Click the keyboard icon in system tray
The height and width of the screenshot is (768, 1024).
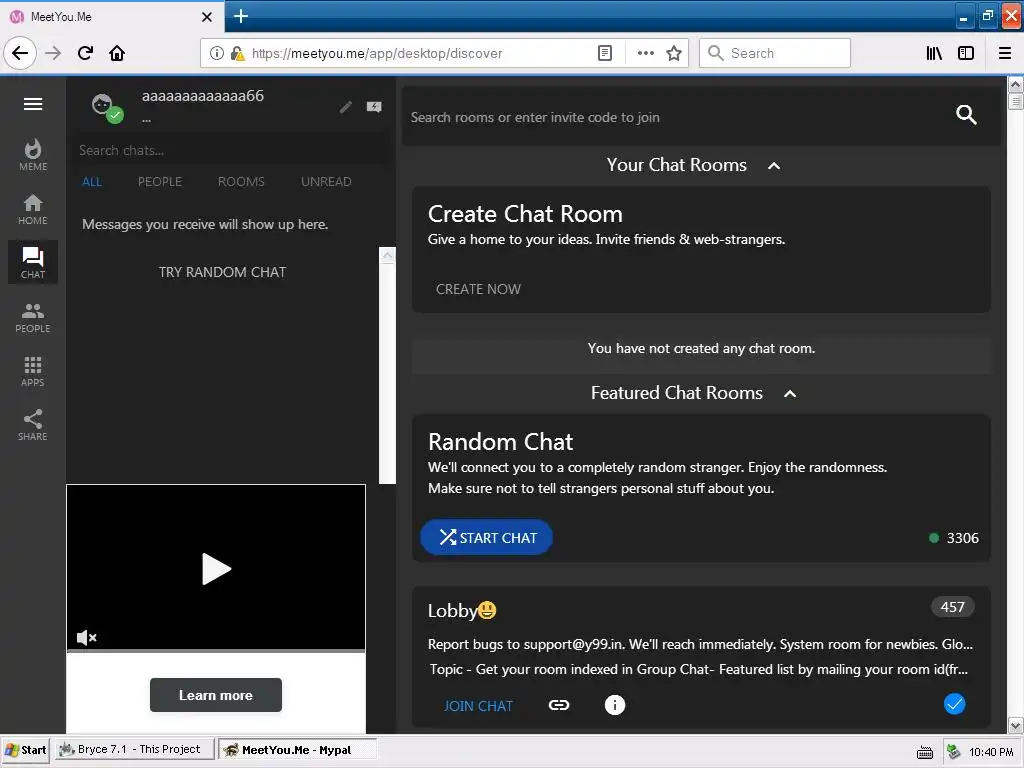[x=925, y=752]
